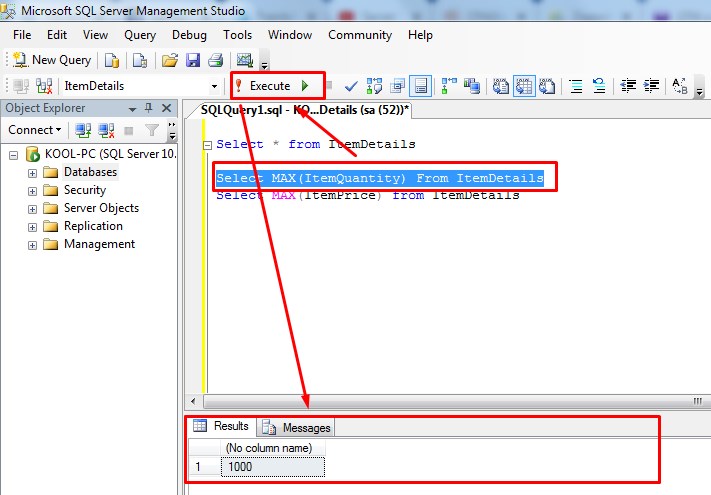
Task: Save the query with the floppy icon
Action: pyautogui.click(x=193, y=60)
